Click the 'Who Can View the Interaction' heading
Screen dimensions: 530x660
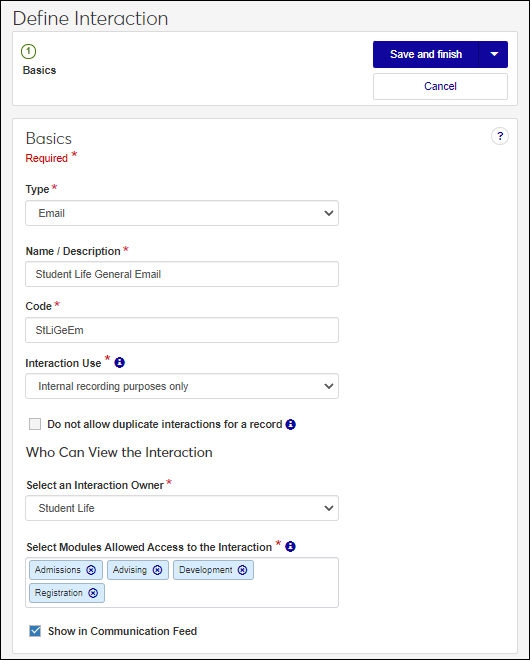point(119,452)
